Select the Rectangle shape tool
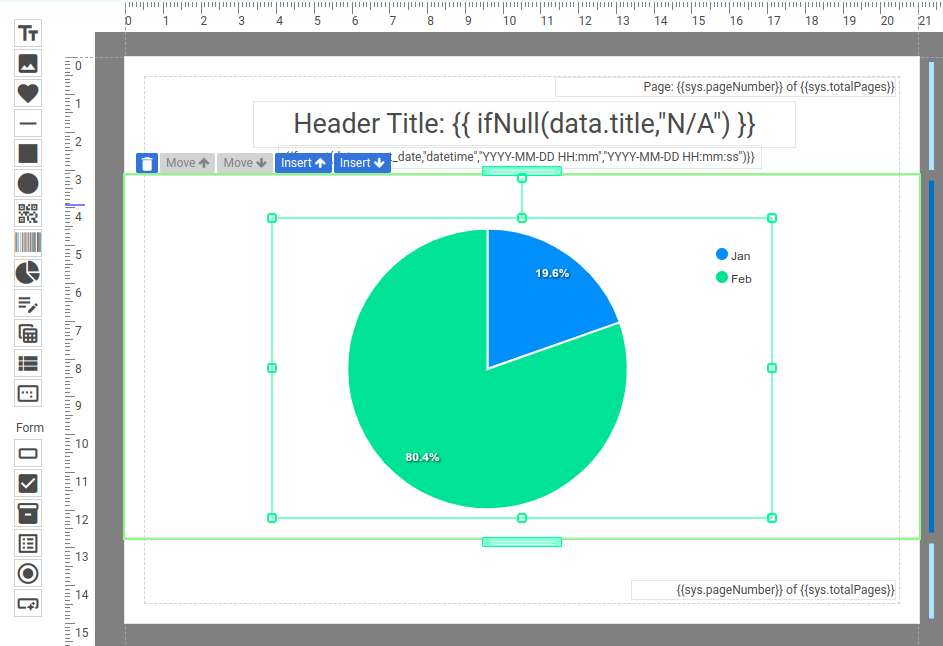The image size is (943, 646). [x=28, y=153]
